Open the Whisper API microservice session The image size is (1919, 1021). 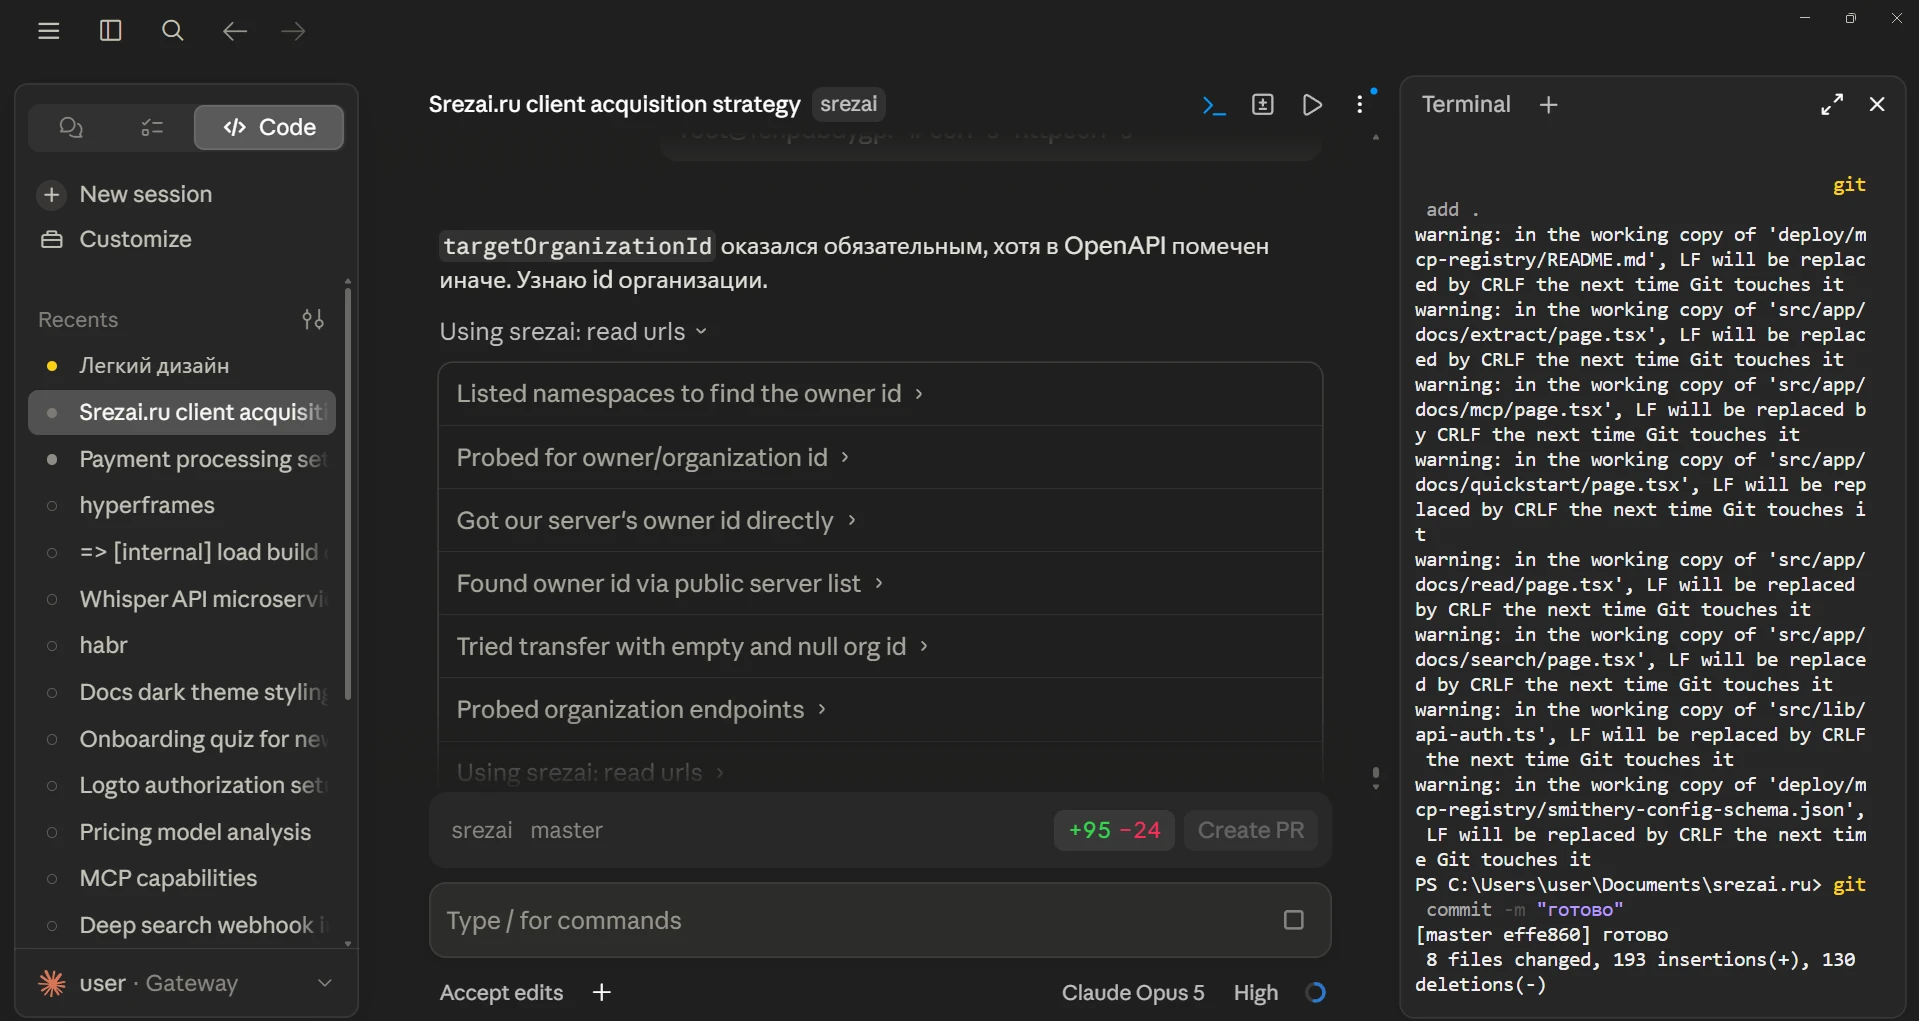pyautogui.click(x=182, y=599)
